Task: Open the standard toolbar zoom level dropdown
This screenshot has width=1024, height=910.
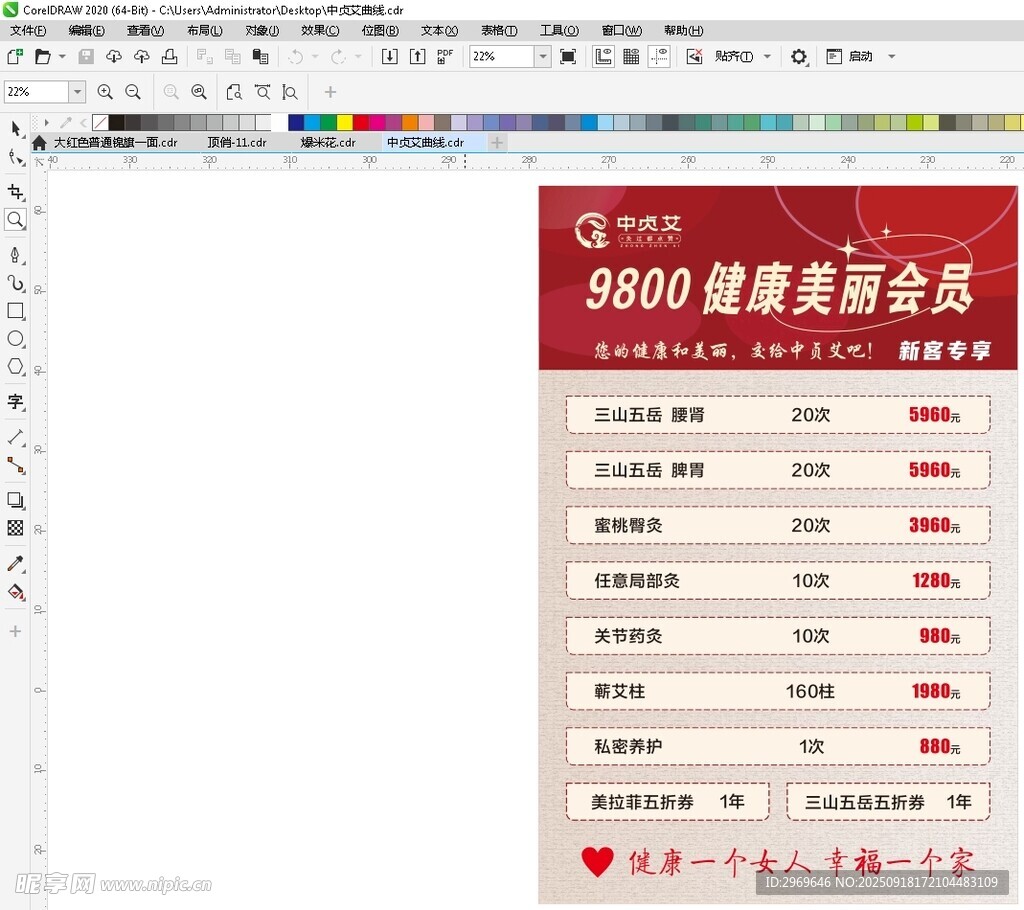Action: tap(543, 57)
